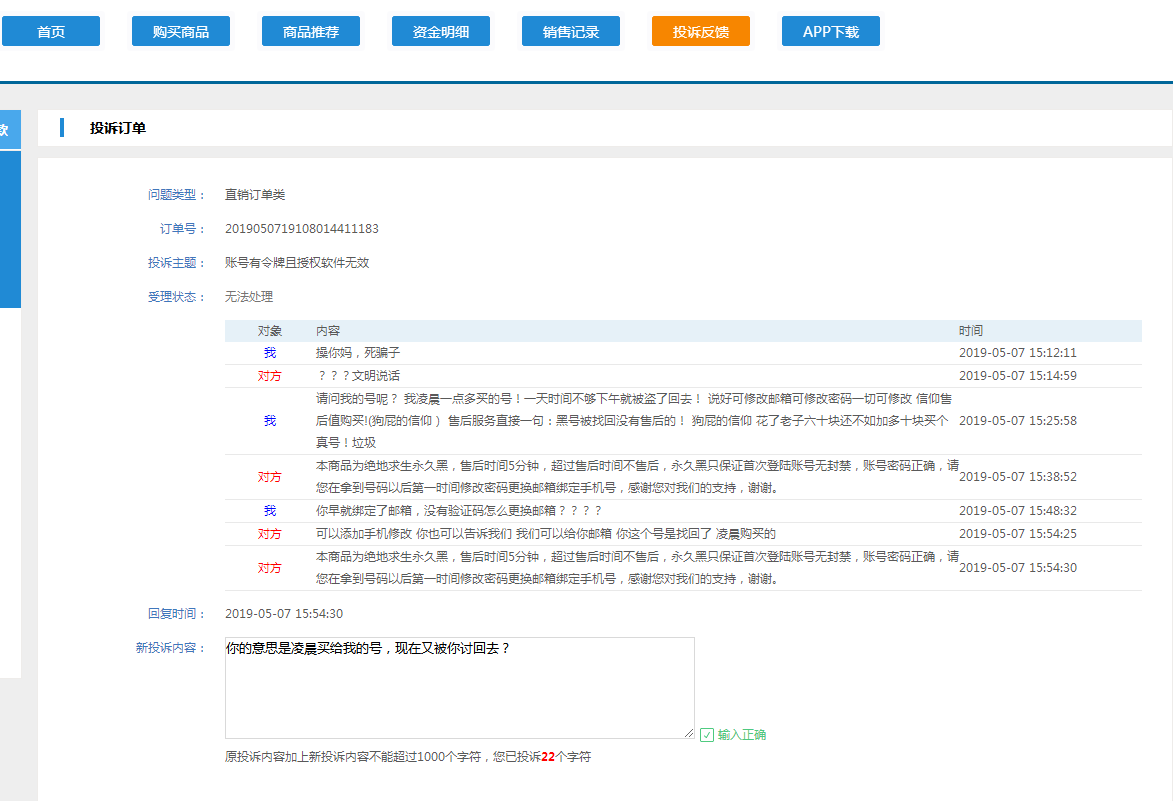The height and width of the screenshot is (801, 1173).
Task: Click the complaint subject 账号有令牌且授权软件无效
Action: pos(297,263)
